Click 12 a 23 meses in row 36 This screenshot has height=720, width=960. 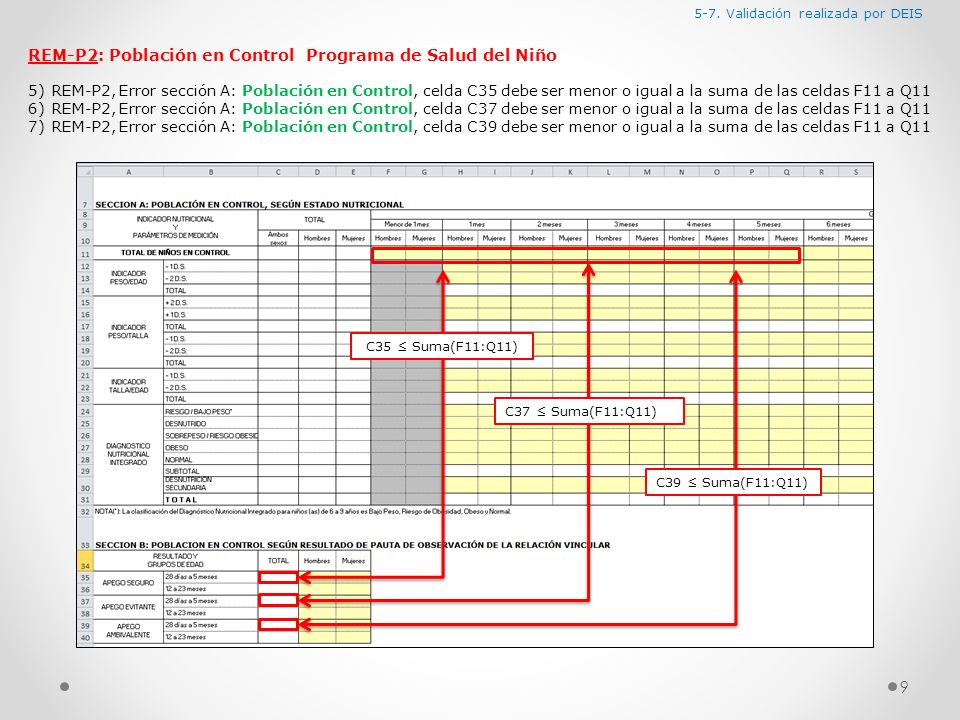pos(186,588)
